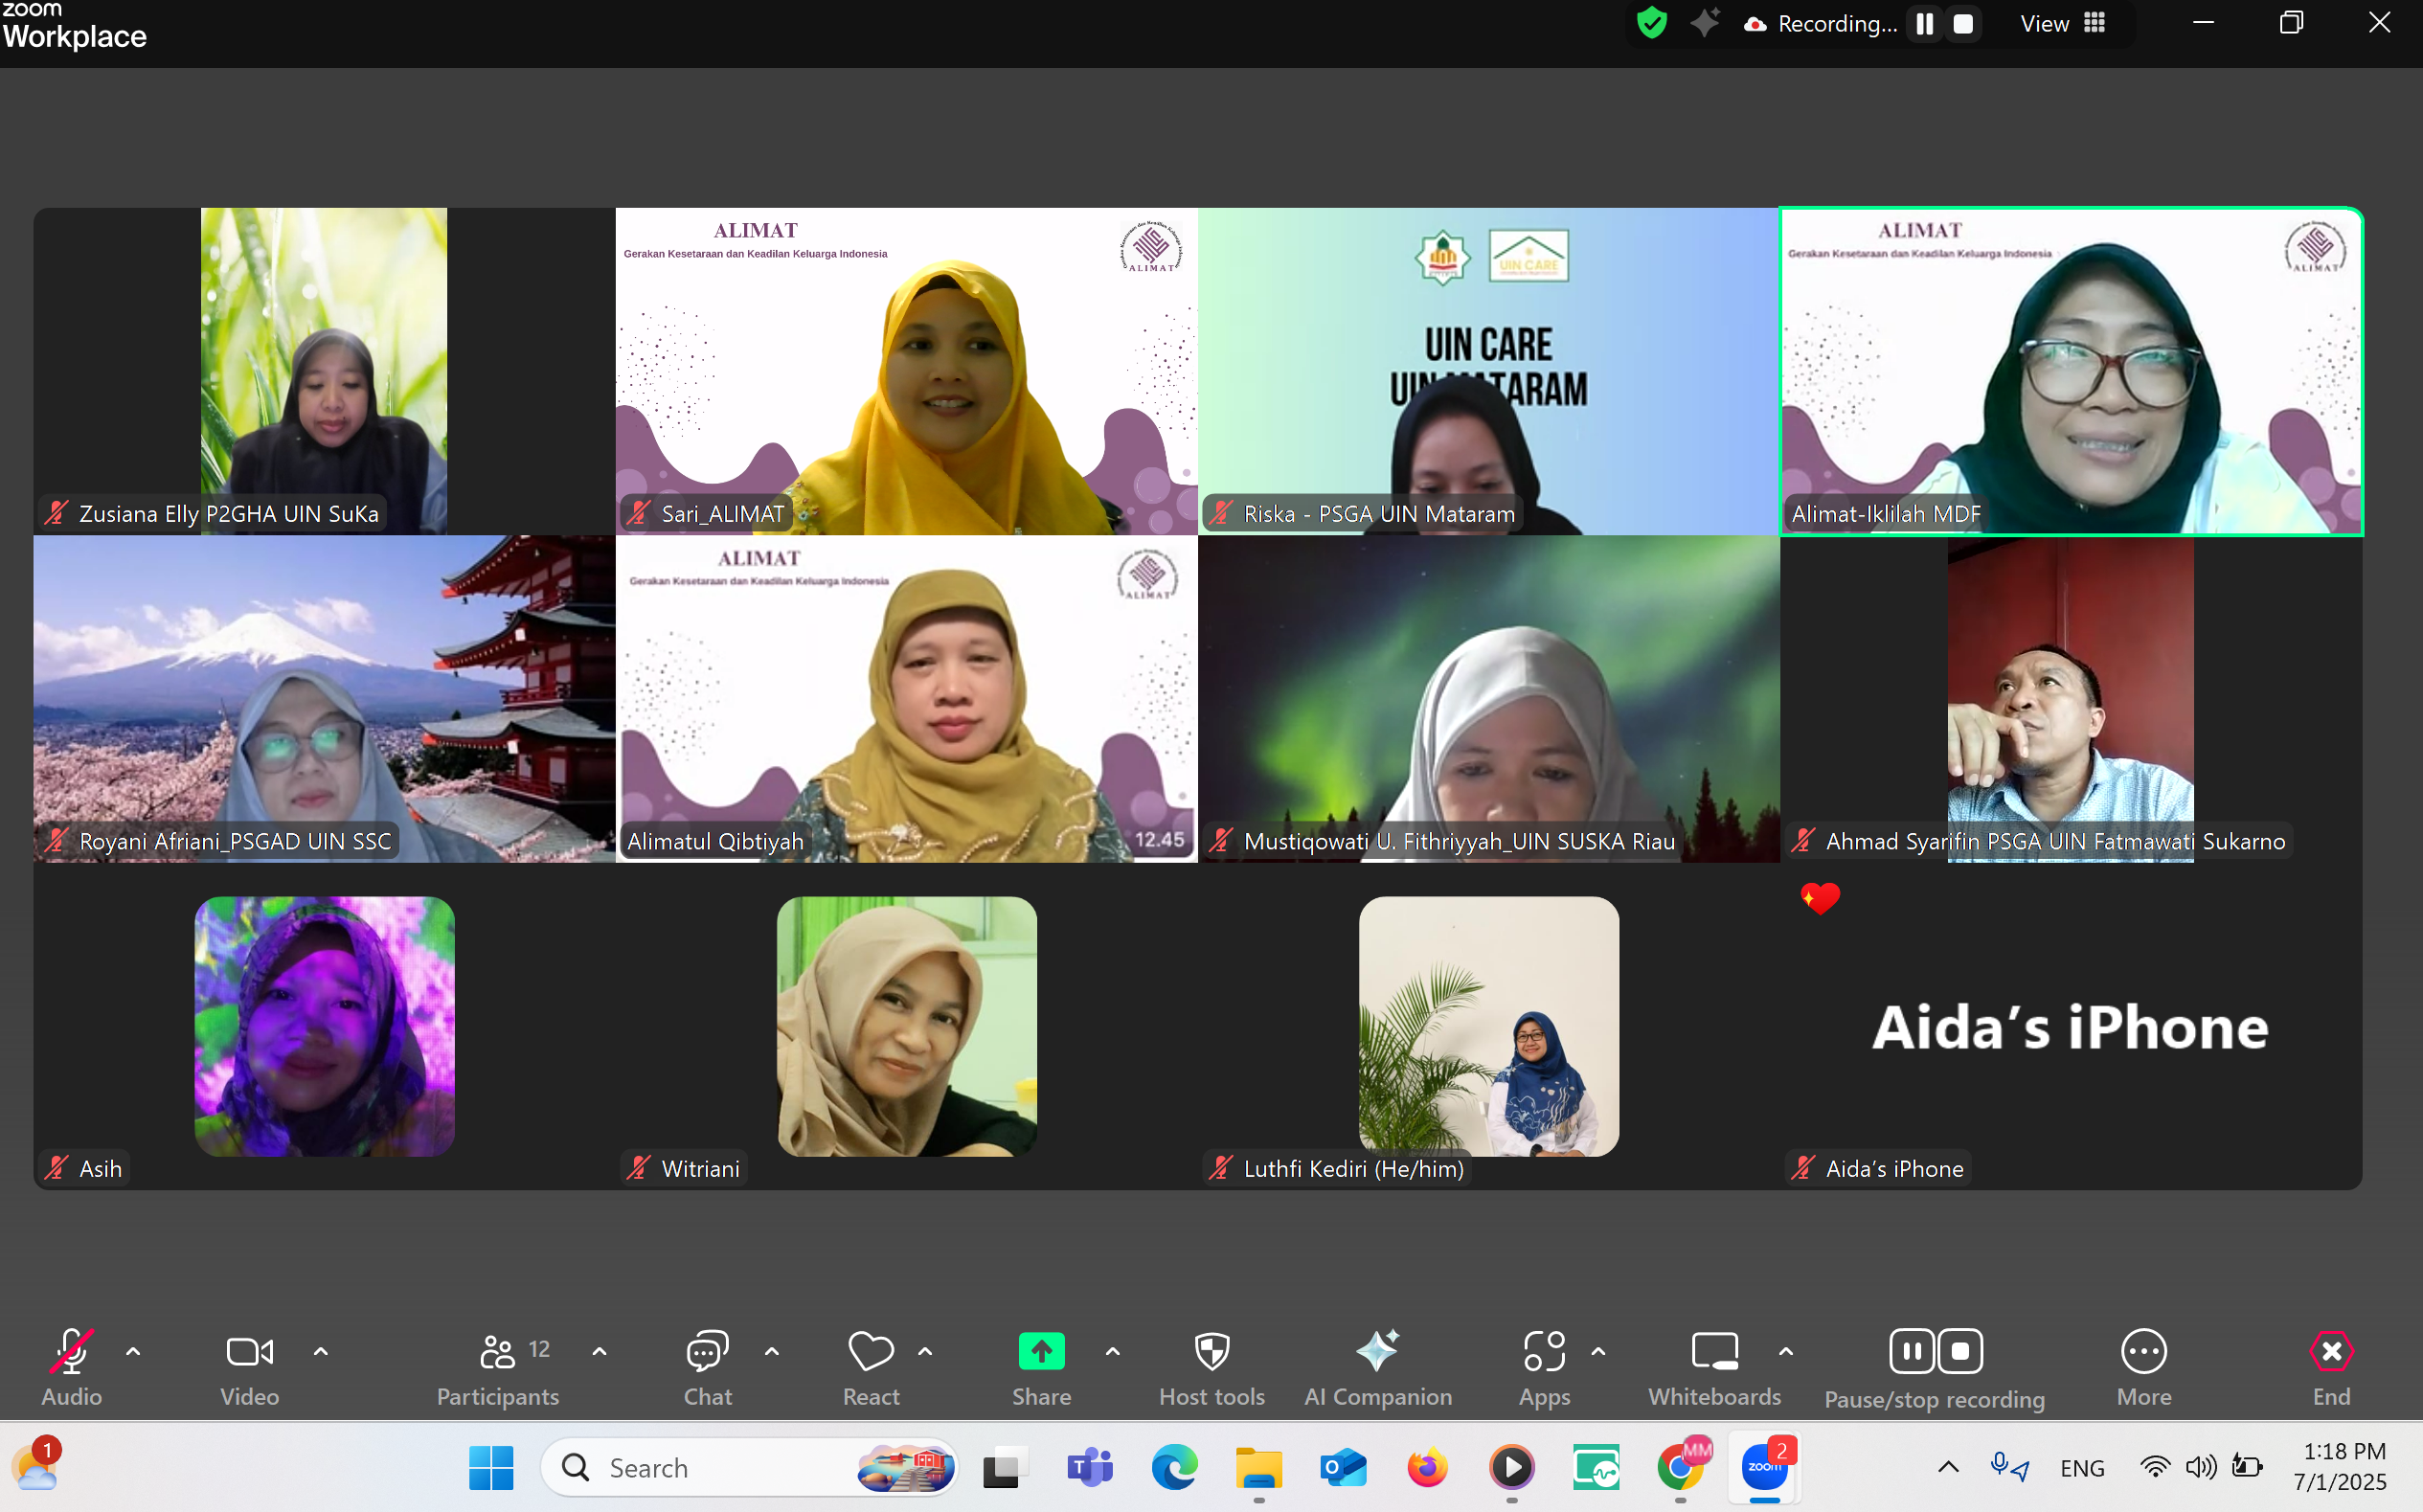Image resolution: width=2423 pixels, height=1512 pixels.
Task: Open weather widget on taskbar
Action: (x=37, y=1467)
